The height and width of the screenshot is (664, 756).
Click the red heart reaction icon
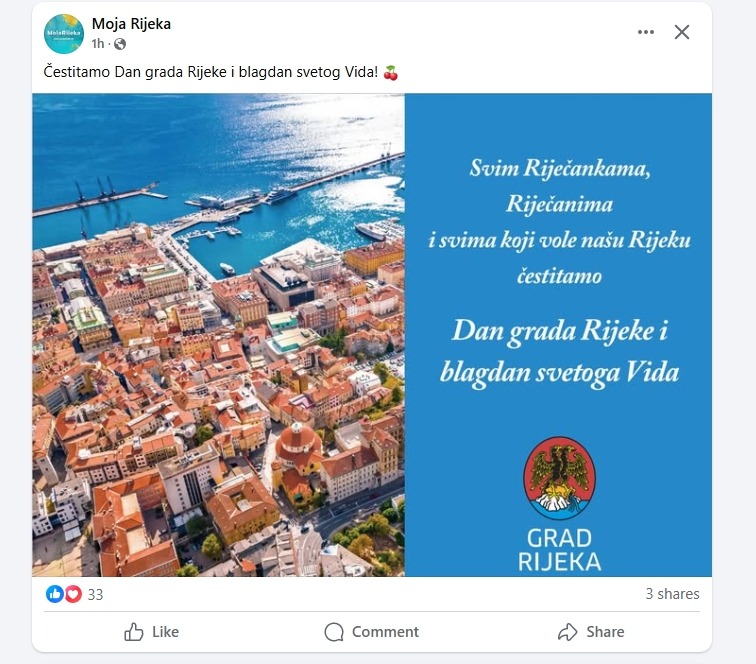coord(73,594)
